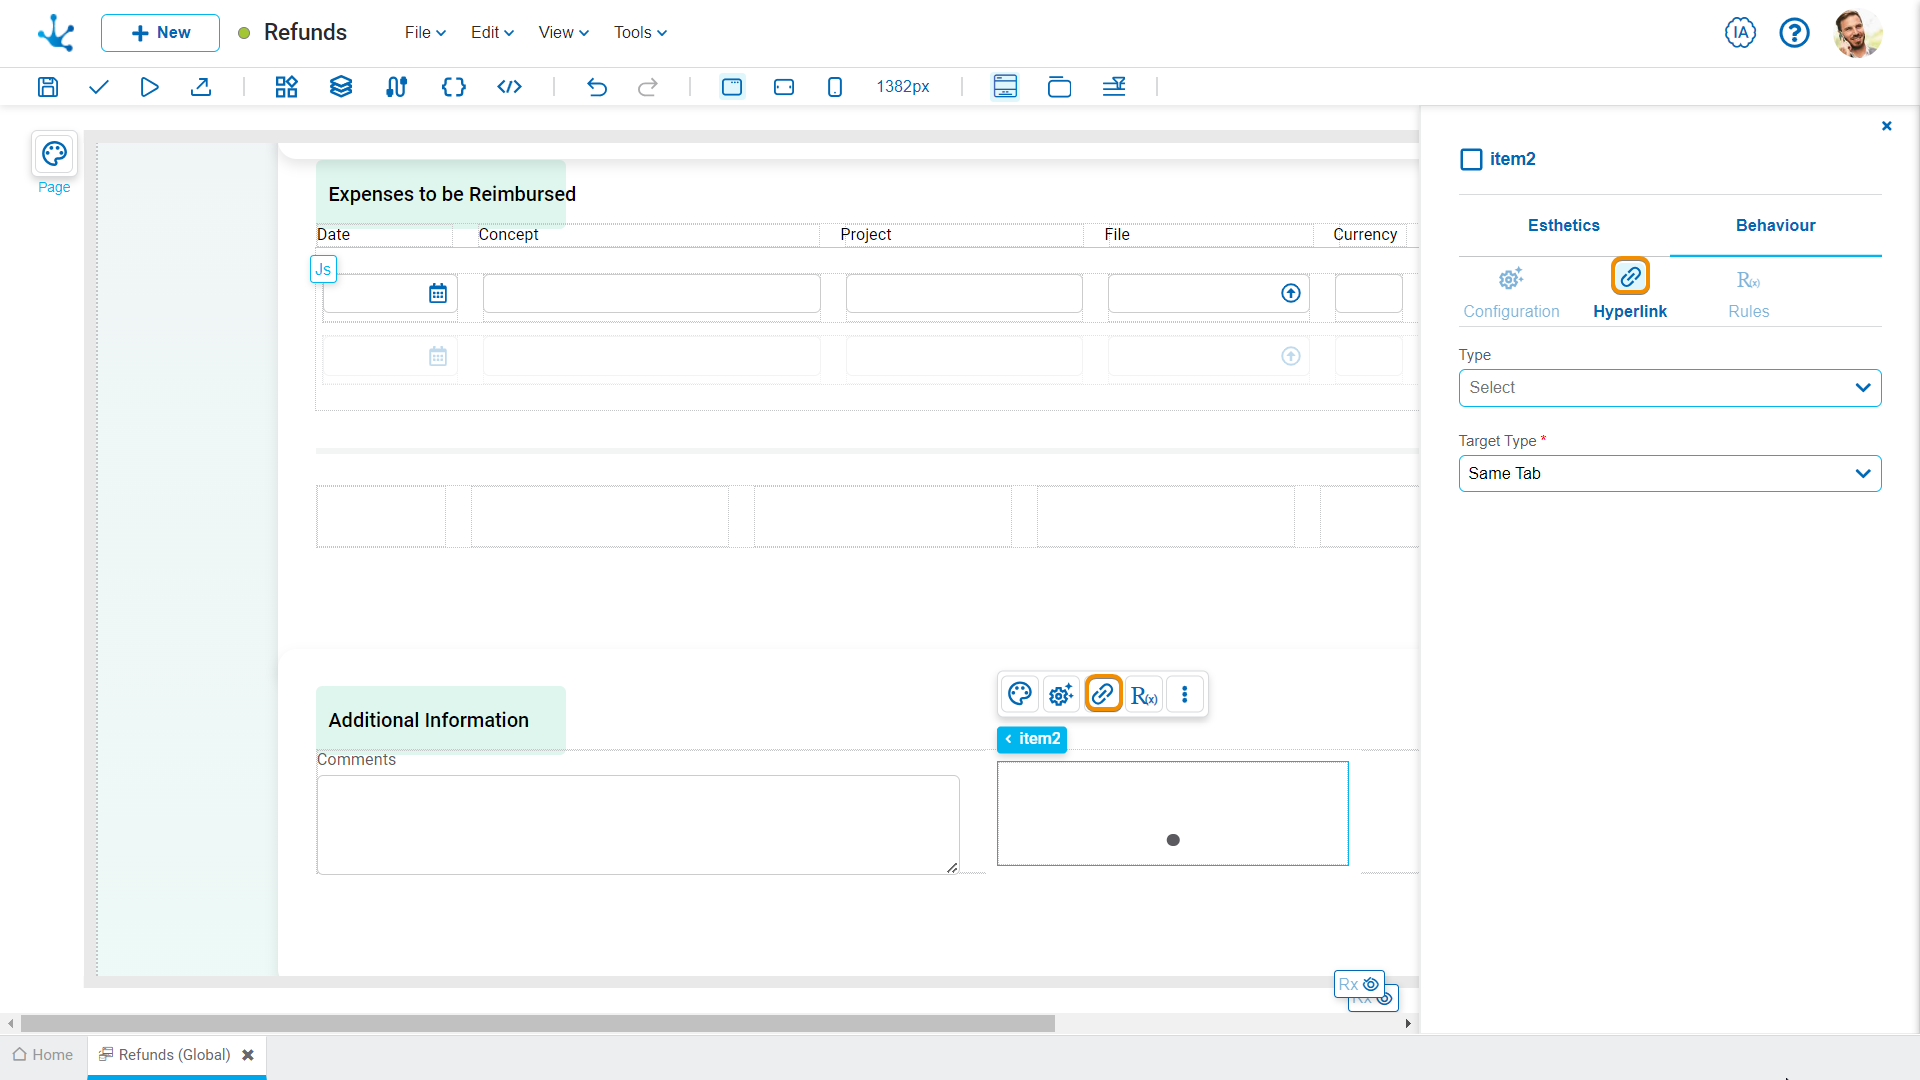
Task: Expand the Type Select dropdown
Action: pyautogui.click(x=1669, y=388)
